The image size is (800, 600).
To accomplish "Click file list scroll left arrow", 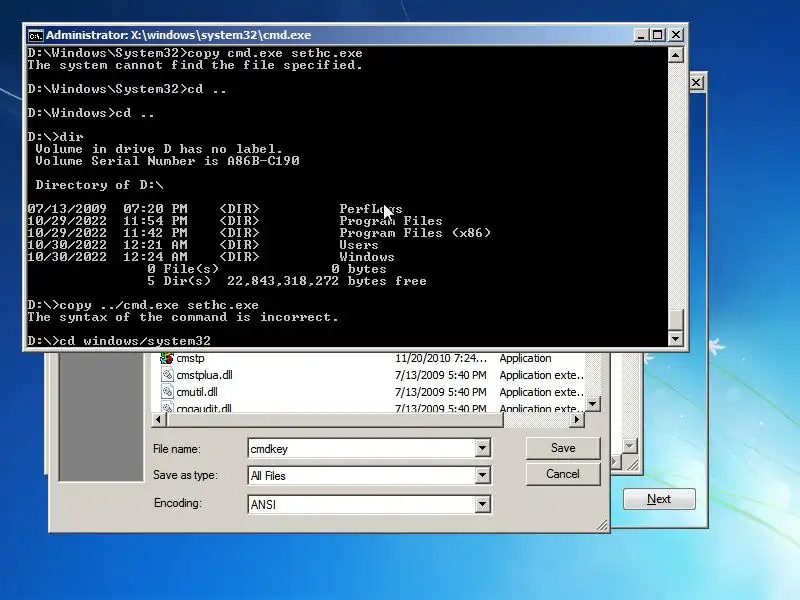I will [158, 419].
